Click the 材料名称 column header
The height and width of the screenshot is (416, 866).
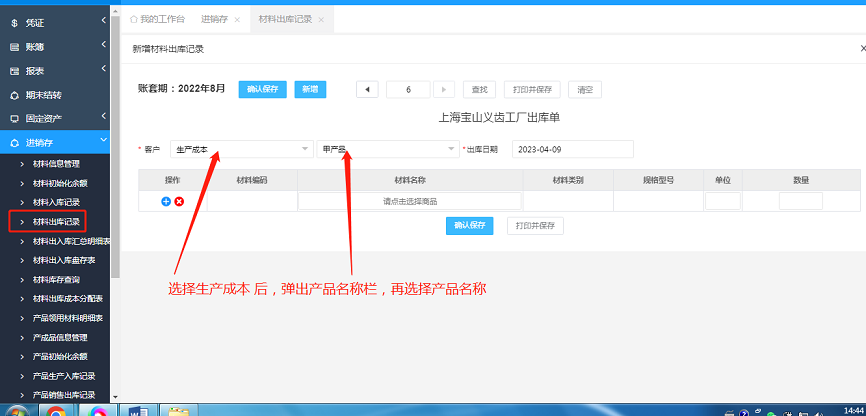tap(410, 181)
